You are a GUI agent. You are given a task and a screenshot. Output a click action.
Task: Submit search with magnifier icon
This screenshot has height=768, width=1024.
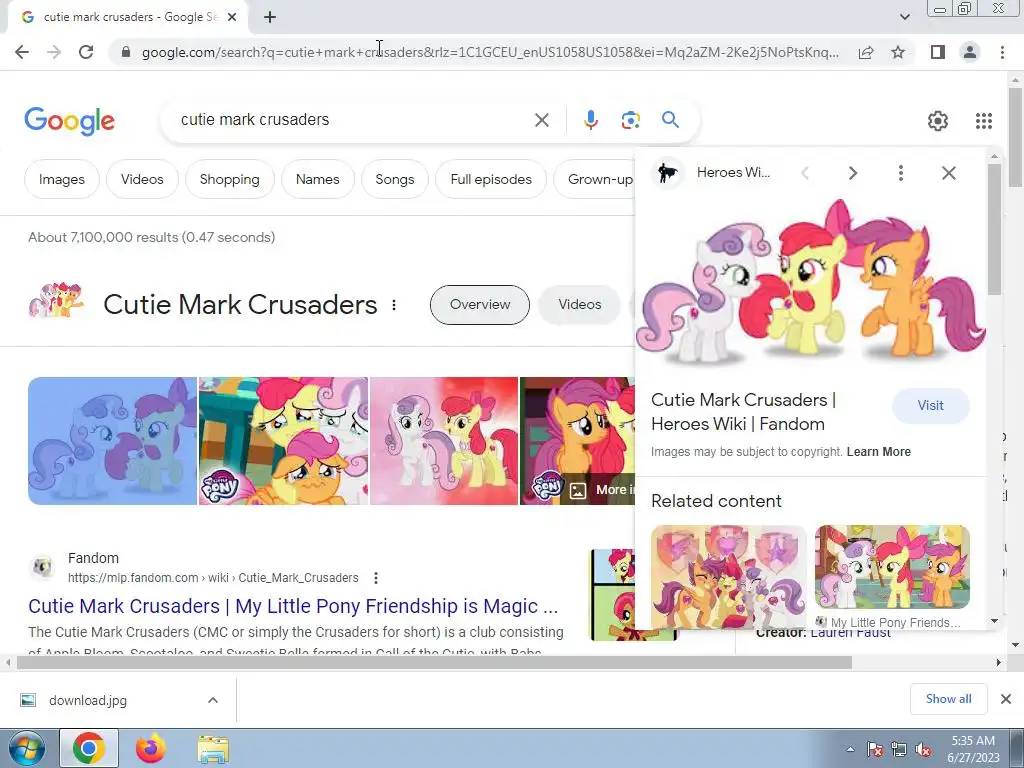[x=670, y=120]
